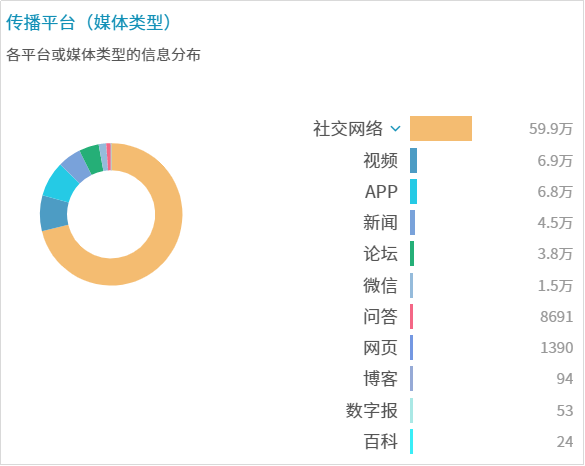This screenshot has width=585, height=466.
Task: Click the cyan APP bar
Action: [413, 191]
